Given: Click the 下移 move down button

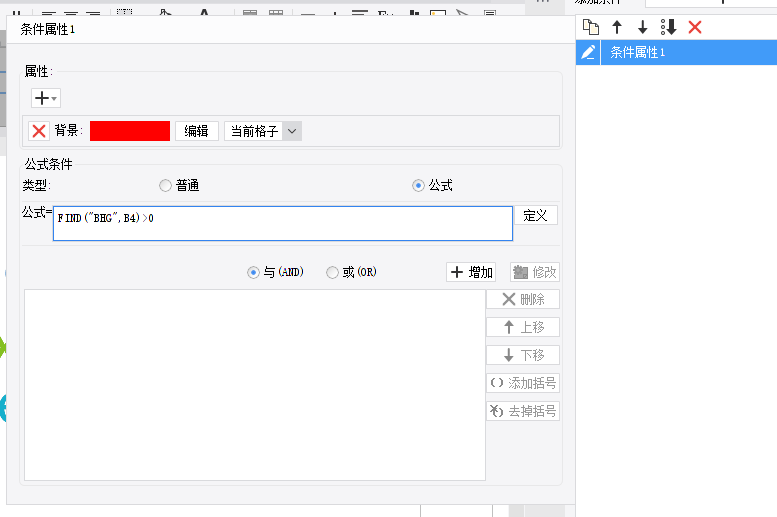Looking at the screenshot, I should tap(523, 355).
